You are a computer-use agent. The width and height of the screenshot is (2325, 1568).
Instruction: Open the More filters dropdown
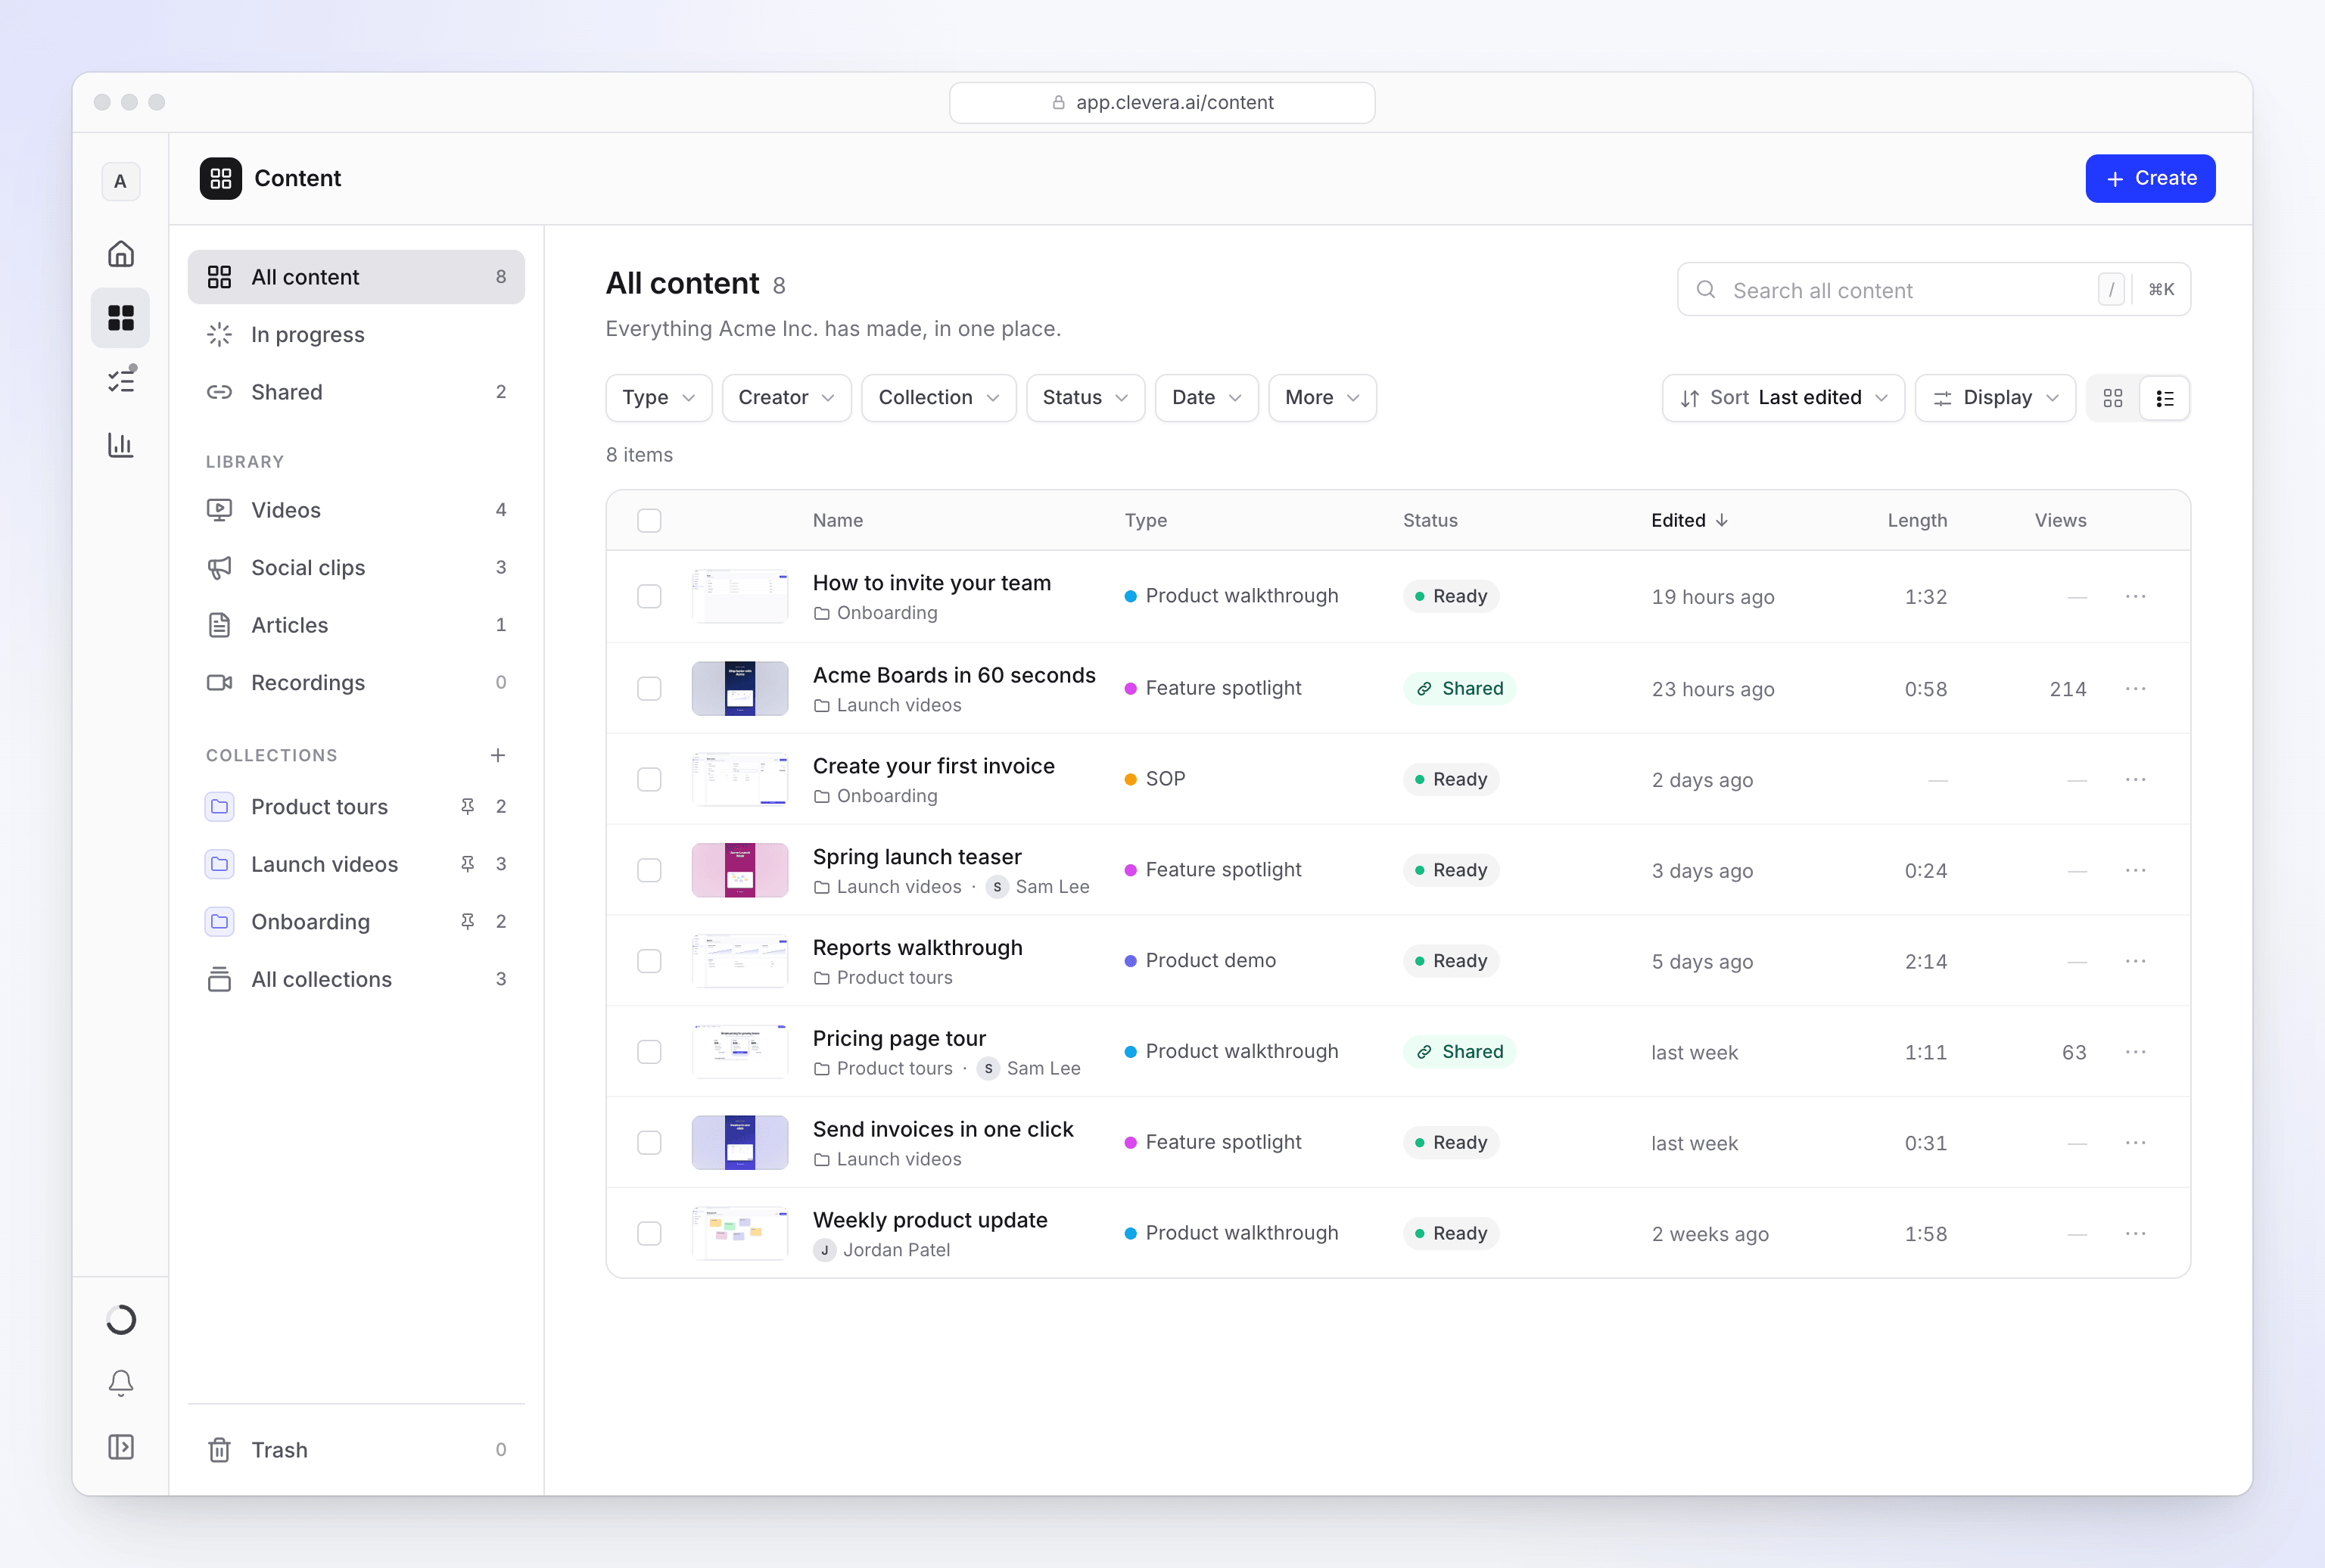1322,398
